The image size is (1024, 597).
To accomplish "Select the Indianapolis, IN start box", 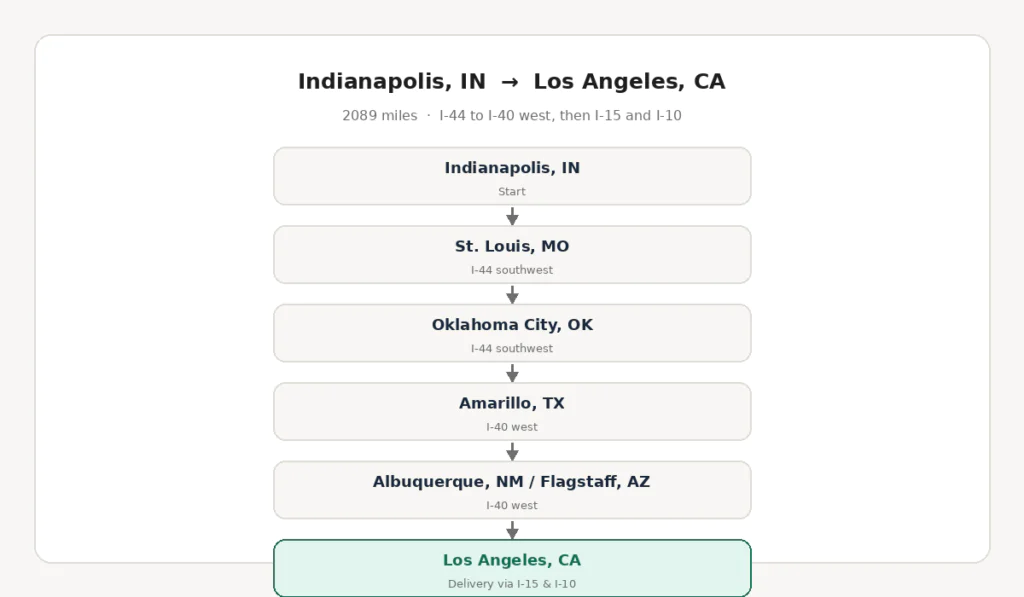I will (512, 176).
